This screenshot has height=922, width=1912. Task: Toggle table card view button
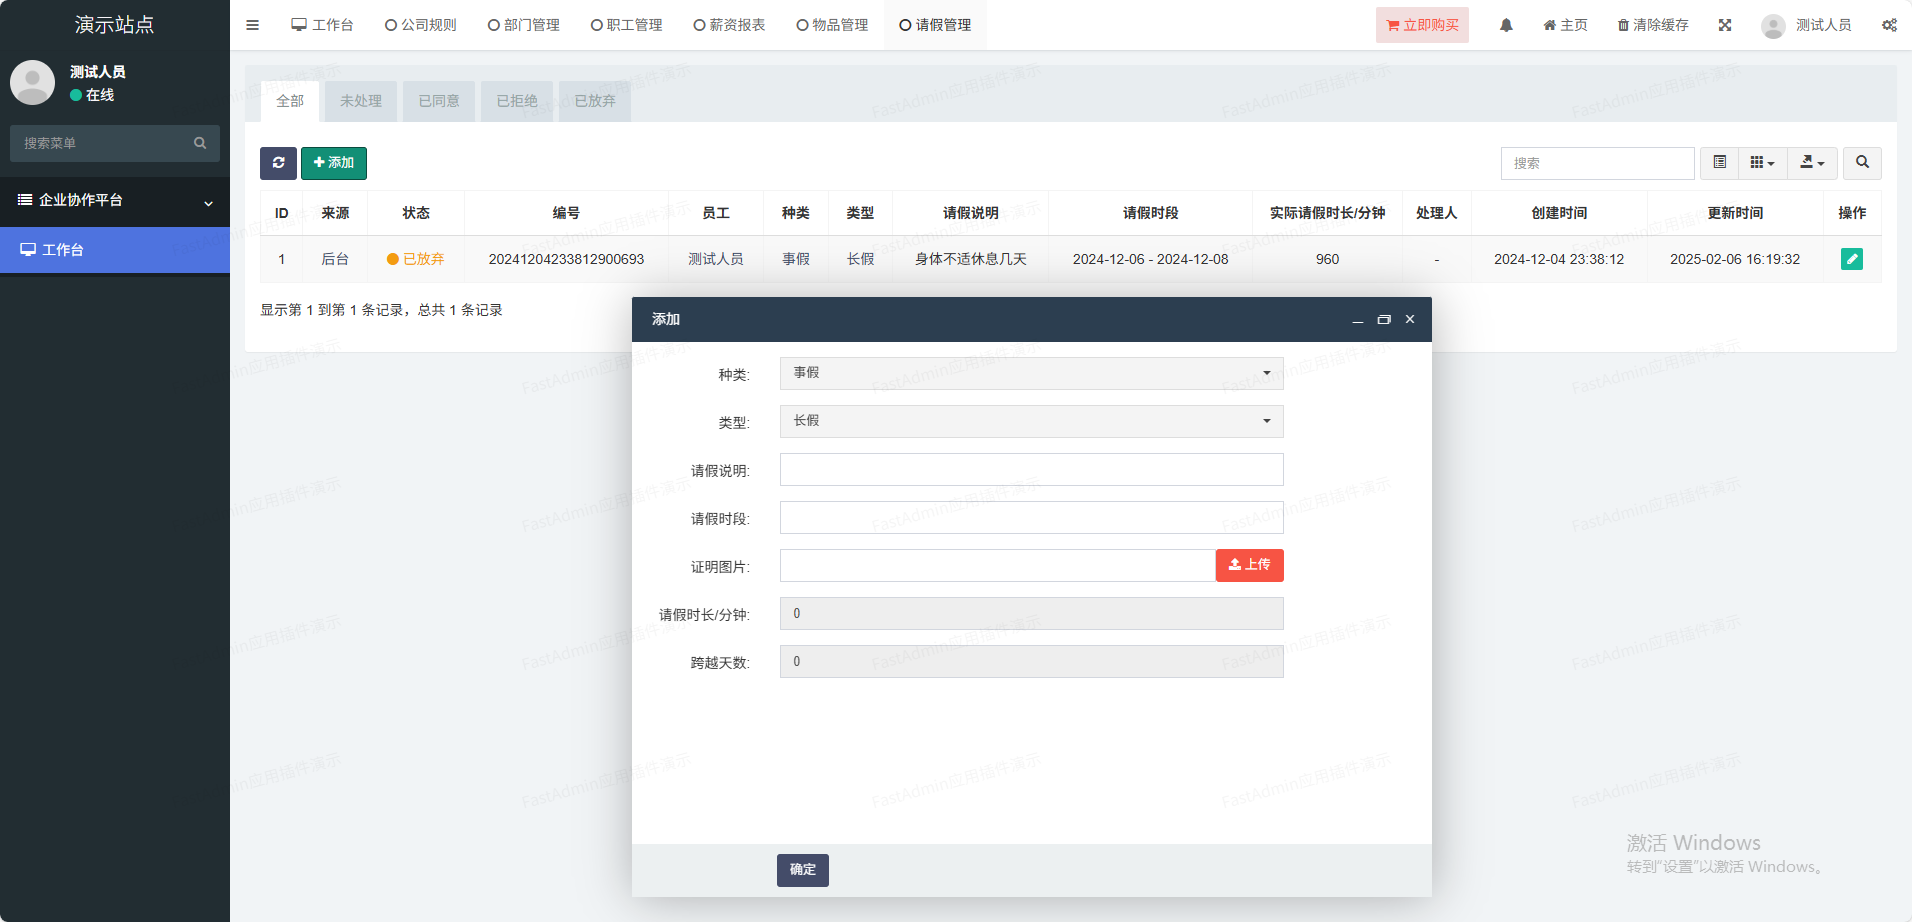(x=1719, y=163)
